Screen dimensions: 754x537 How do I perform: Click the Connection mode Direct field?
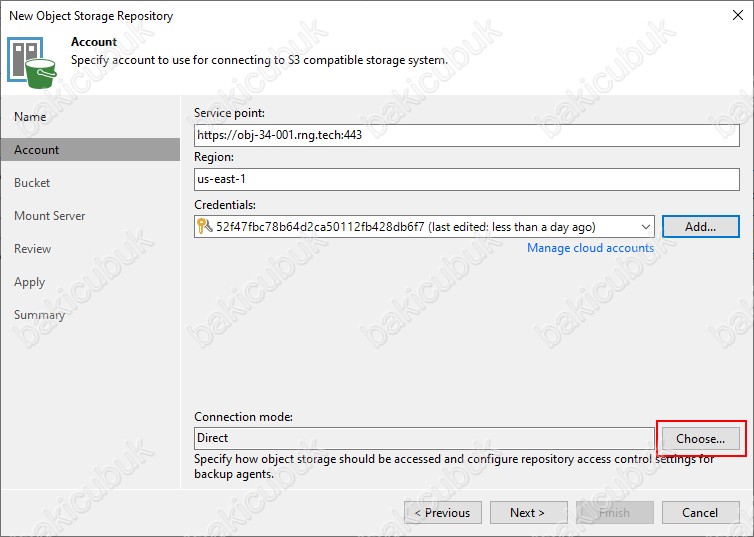424,438
